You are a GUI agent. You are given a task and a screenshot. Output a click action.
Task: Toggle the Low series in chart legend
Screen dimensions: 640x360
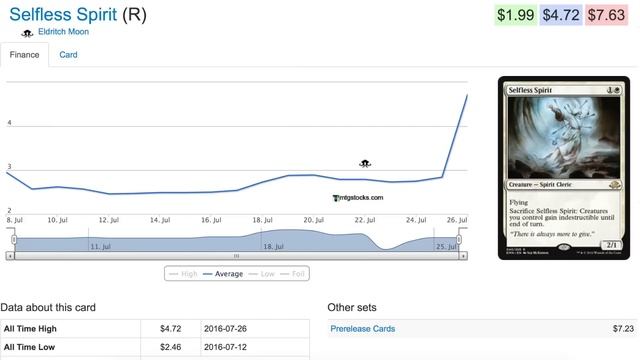click(262, 274)
